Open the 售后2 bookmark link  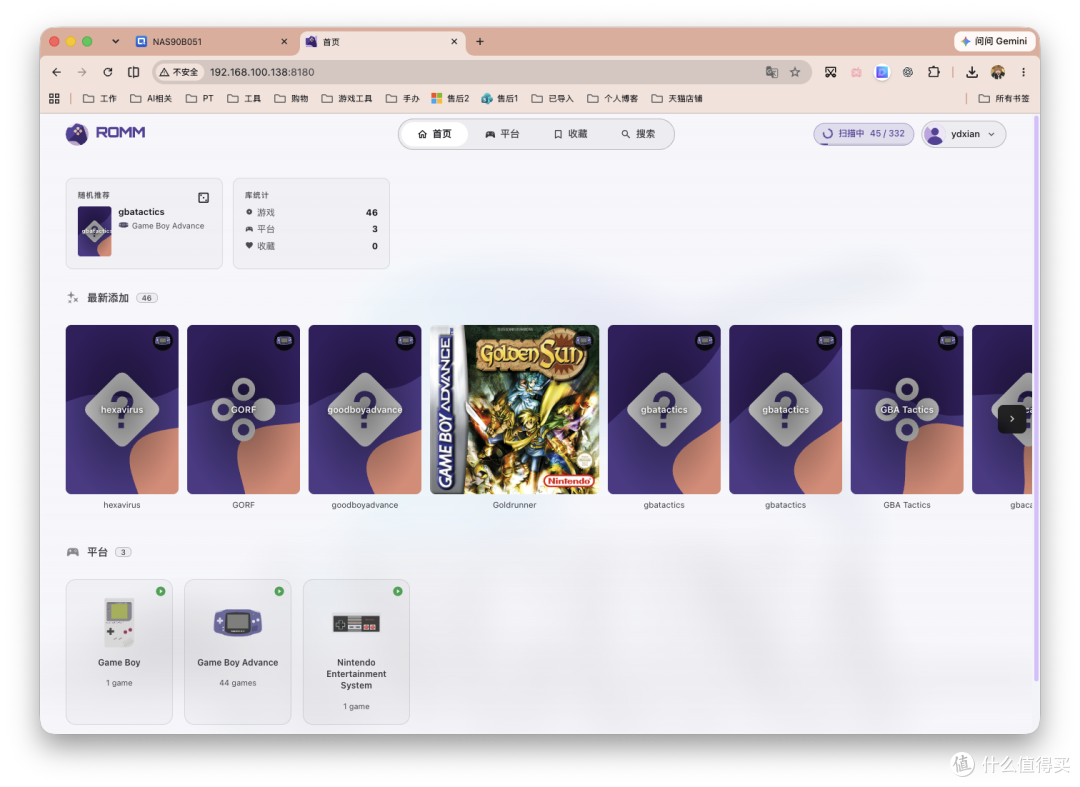coord(450,98)
